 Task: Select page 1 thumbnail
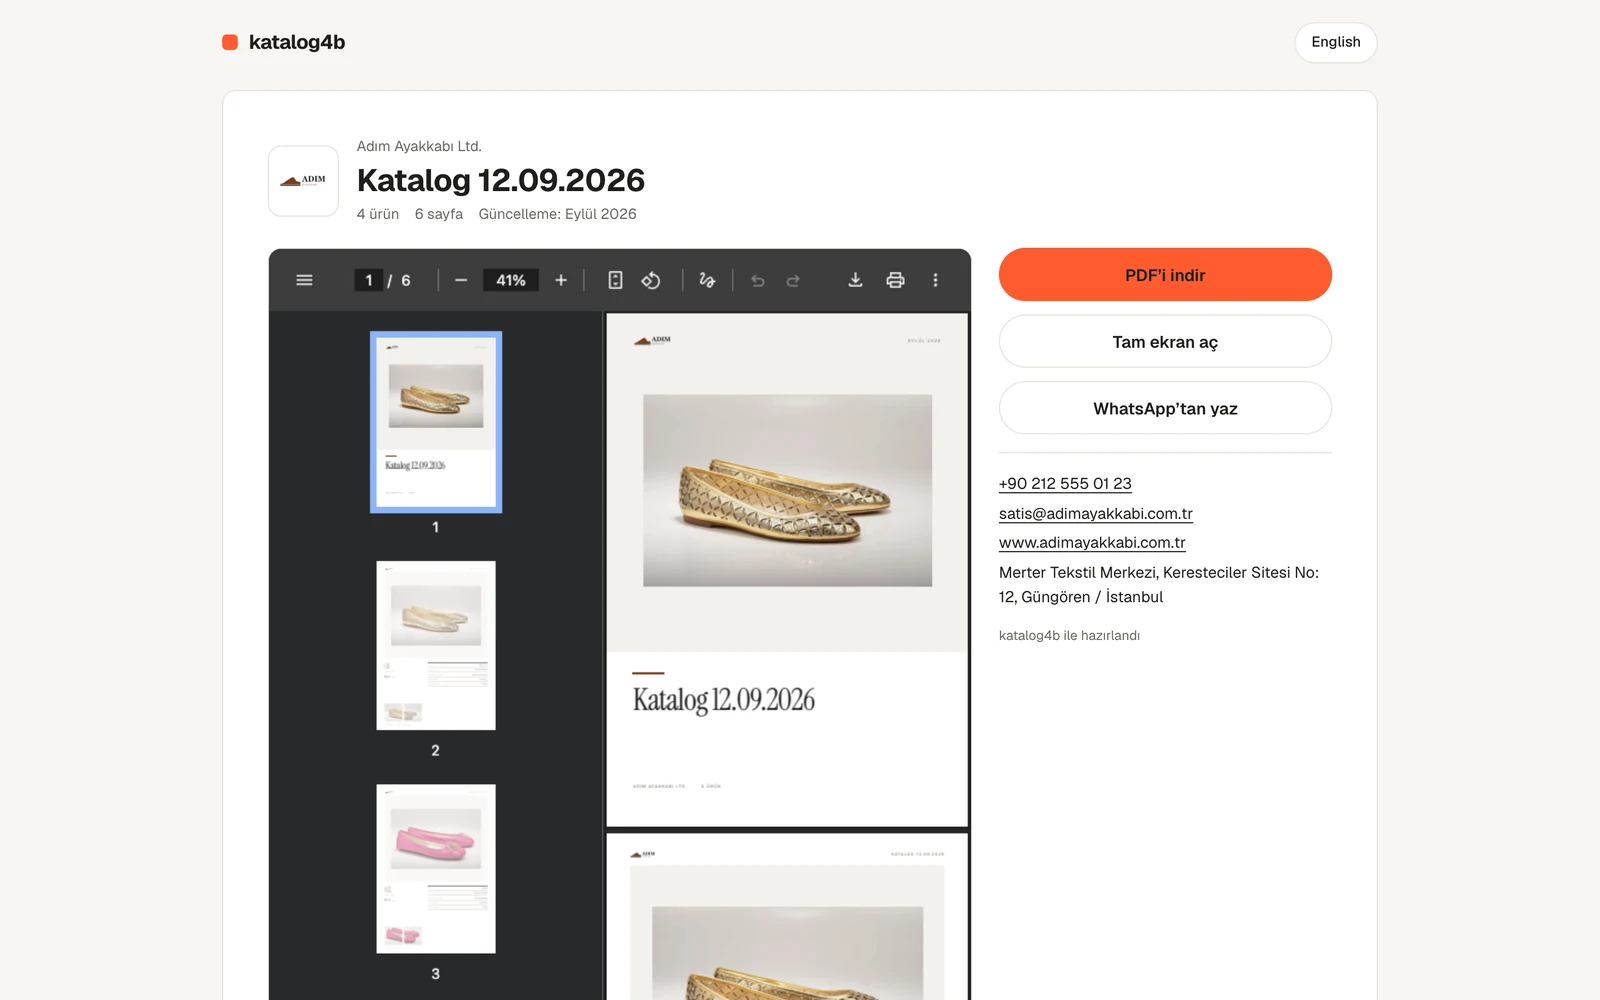436,422
